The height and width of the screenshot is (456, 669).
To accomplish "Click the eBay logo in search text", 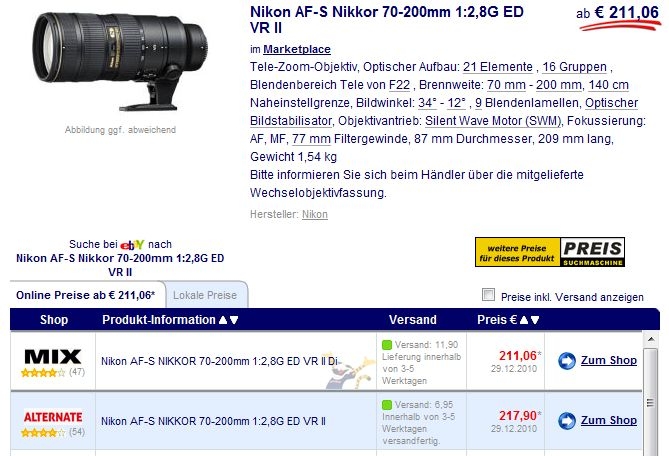I will point(132,245).
